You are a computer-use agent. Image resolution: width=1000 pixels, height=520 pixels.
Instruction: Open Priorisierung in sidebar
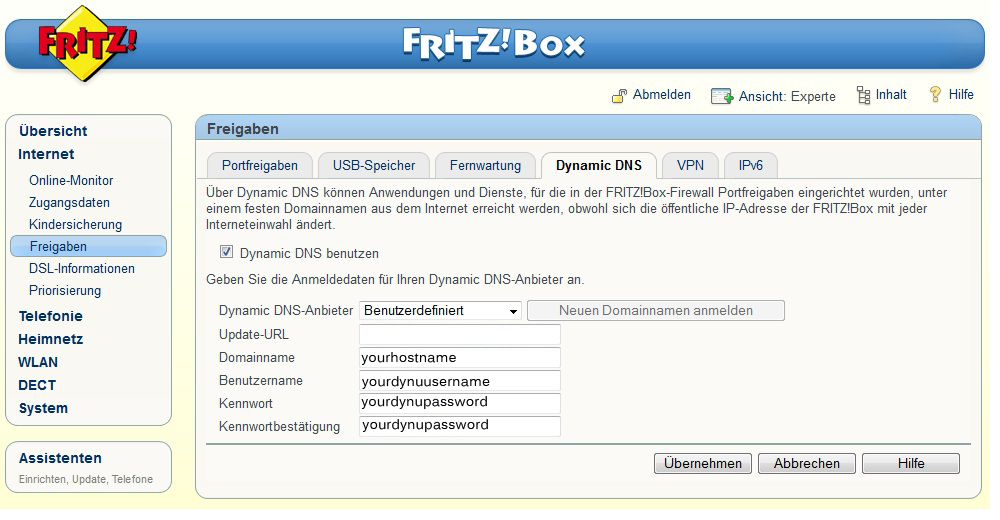[x=64, y=290]
